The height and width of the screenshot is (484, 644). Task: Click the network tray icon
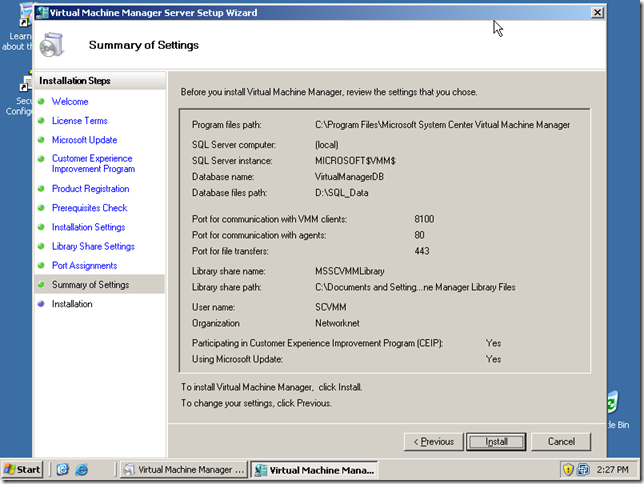click(x=583, y=469)
